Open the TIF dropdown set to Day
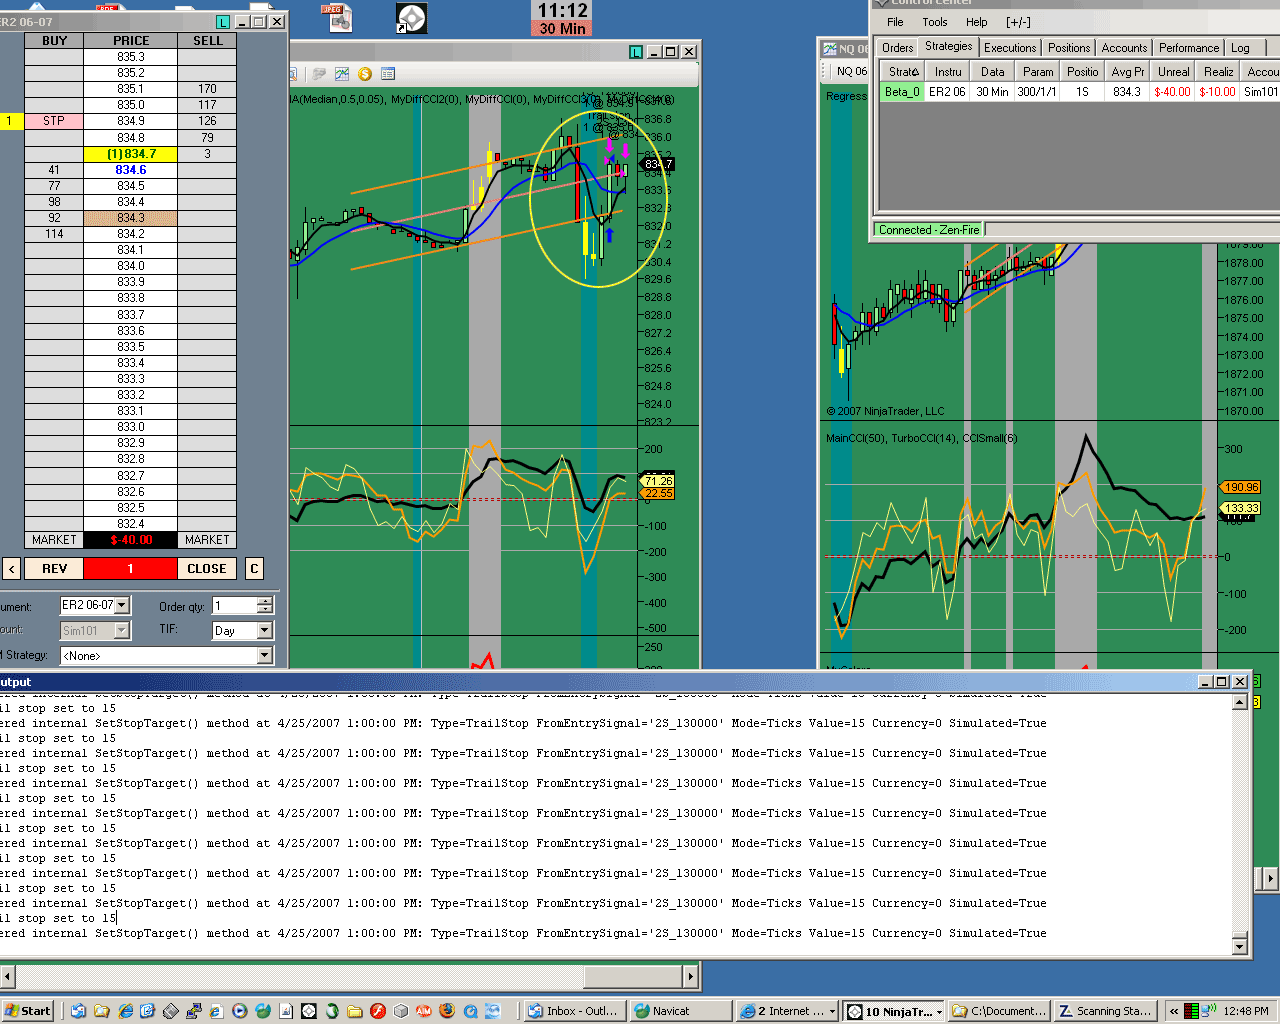 tap(265, 630)
